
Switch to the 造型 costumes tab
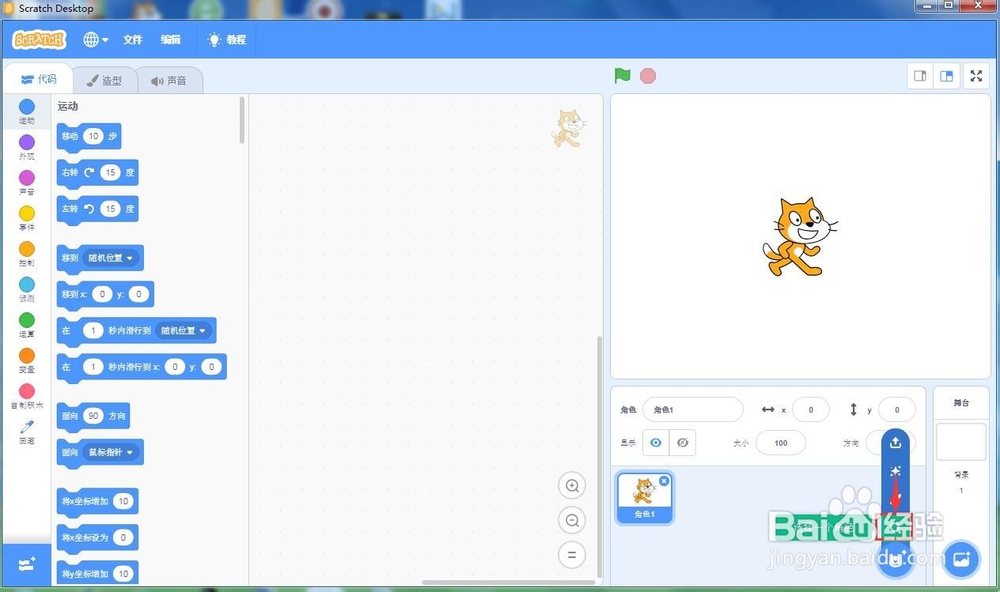pos(104,80)
